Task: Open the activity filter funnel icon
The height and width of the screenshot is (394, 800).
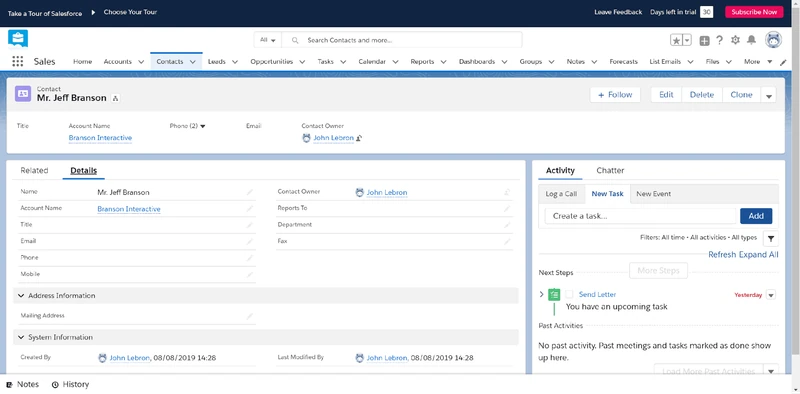Action: click(x=770, y=238)
